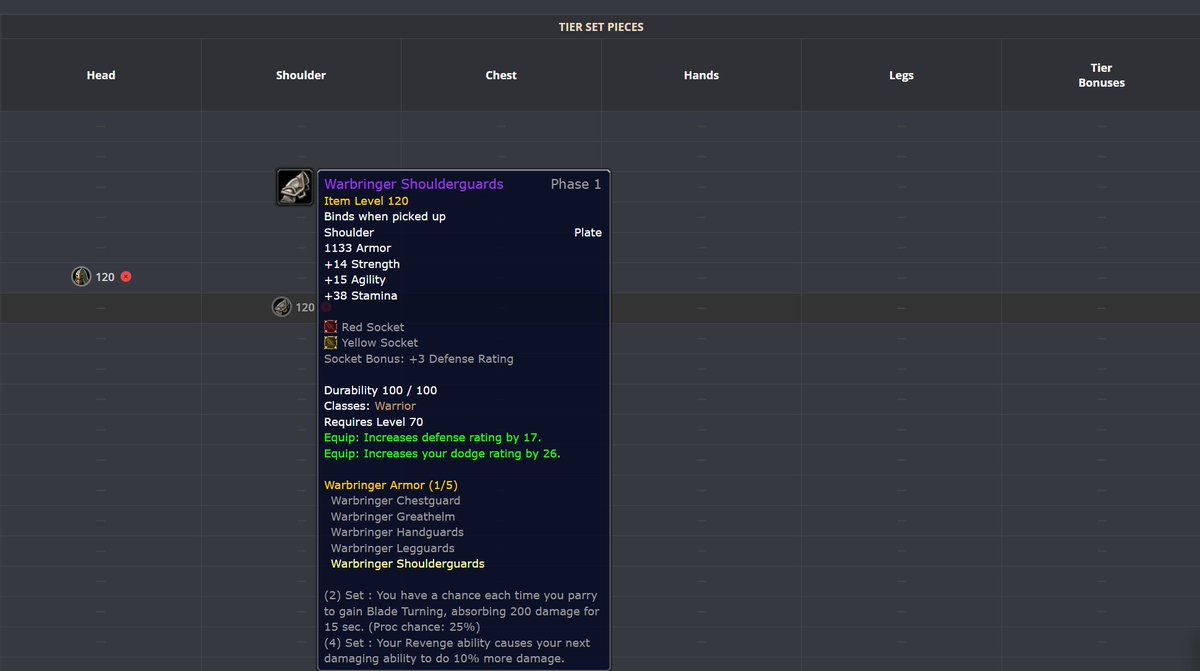This screenshot has width=1200, height=671.
Task: Click Warbringer Greathelm in set list
Action: click(x=395, y=517)
